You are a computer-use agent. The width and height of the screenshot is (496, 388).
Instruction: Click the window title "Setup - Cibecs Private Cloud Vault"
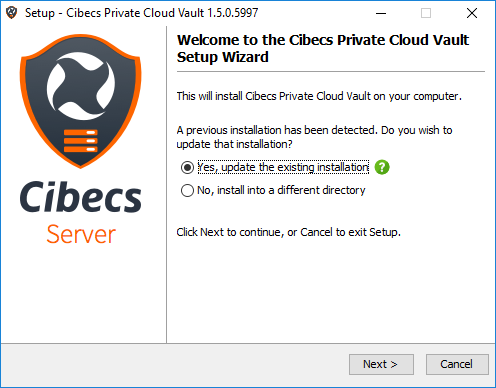click(141, 13)
